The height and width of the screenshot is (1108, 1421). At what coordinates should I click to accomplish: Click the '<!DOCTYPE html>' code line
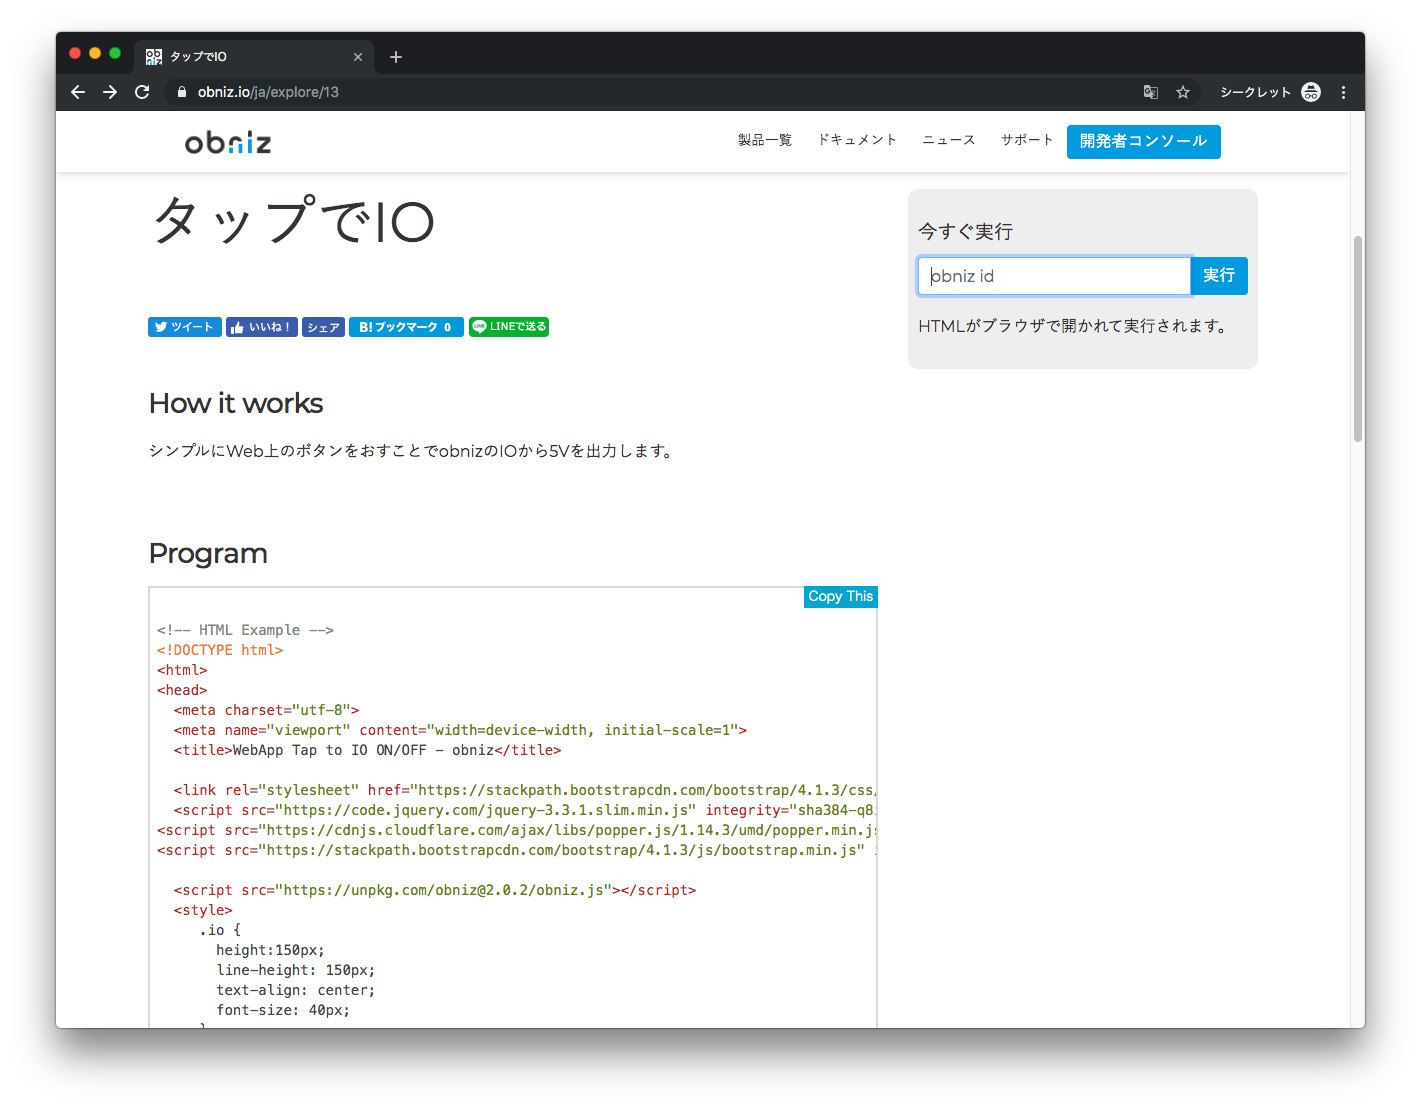220,650
